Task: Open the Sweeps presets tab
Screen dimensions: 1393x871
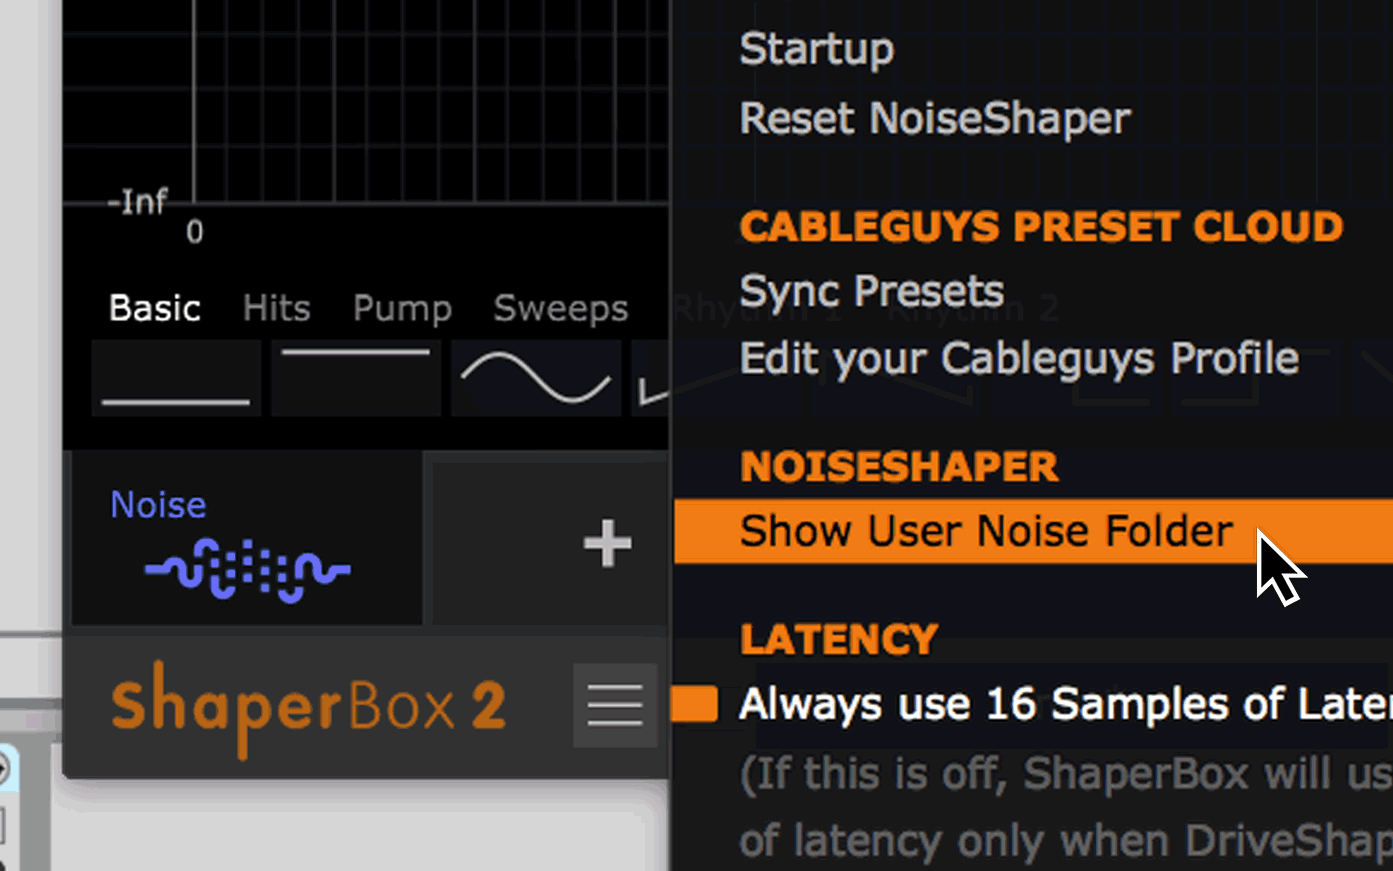Action: pos(560,308)
